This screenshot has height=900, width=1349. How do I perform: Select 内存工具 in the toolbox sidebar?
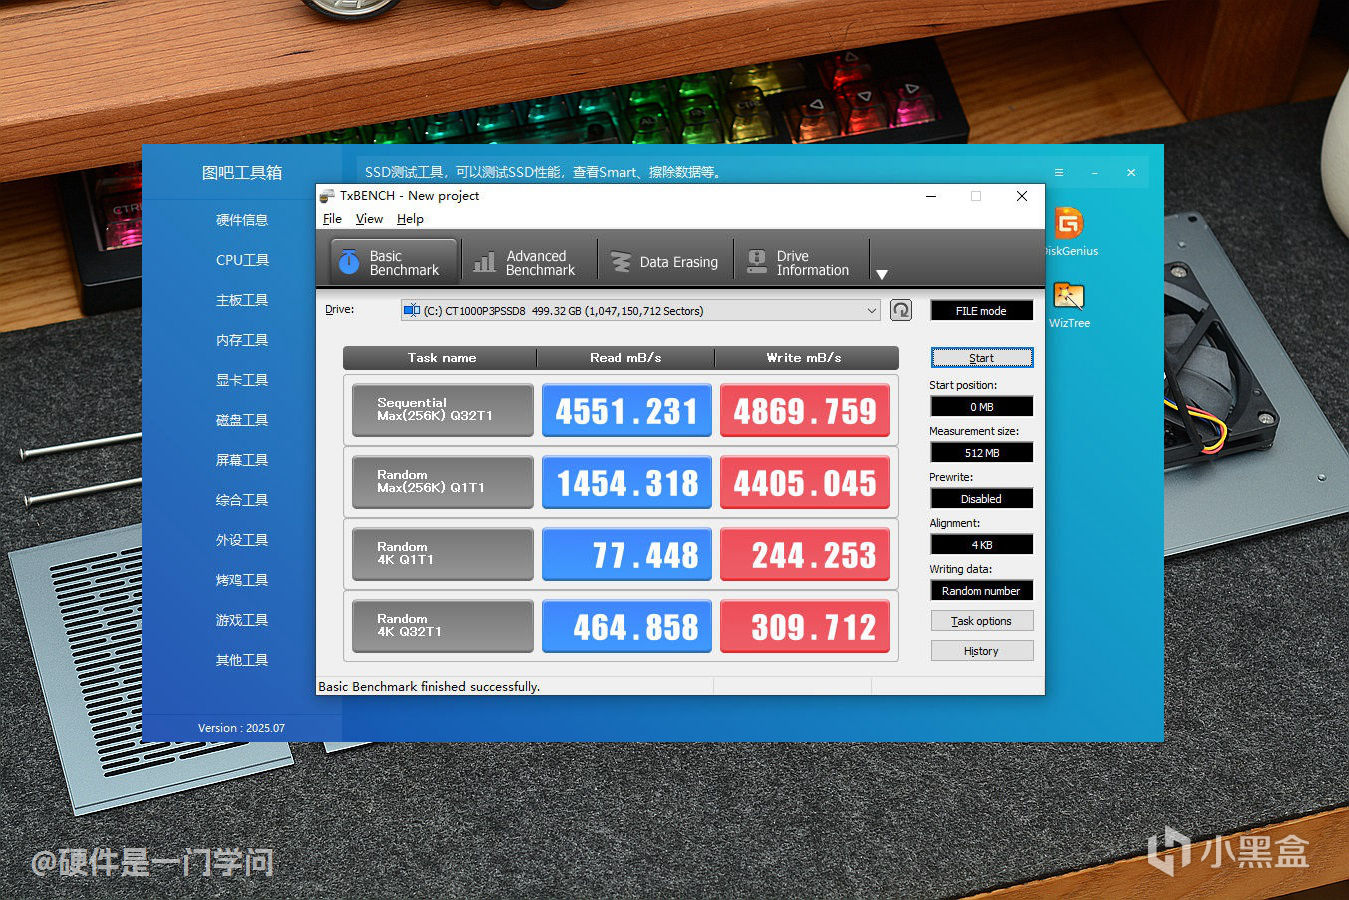[242, 340]
